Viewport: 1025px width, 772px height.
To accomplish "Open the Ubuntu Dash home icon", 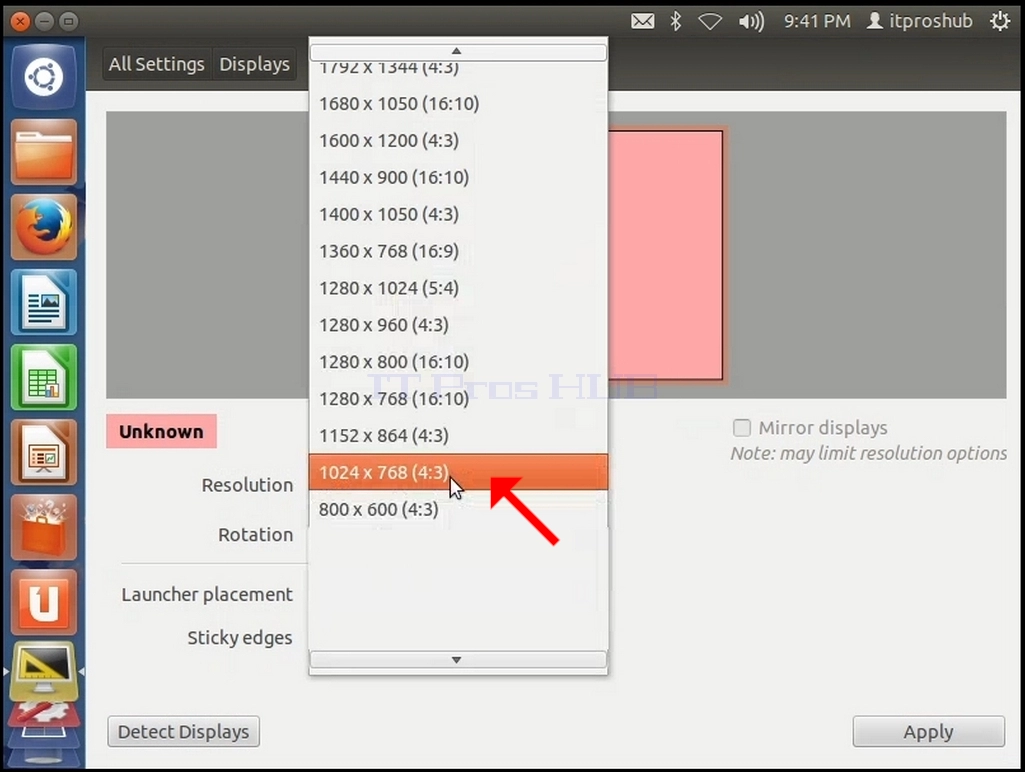I will pos(44,77).
